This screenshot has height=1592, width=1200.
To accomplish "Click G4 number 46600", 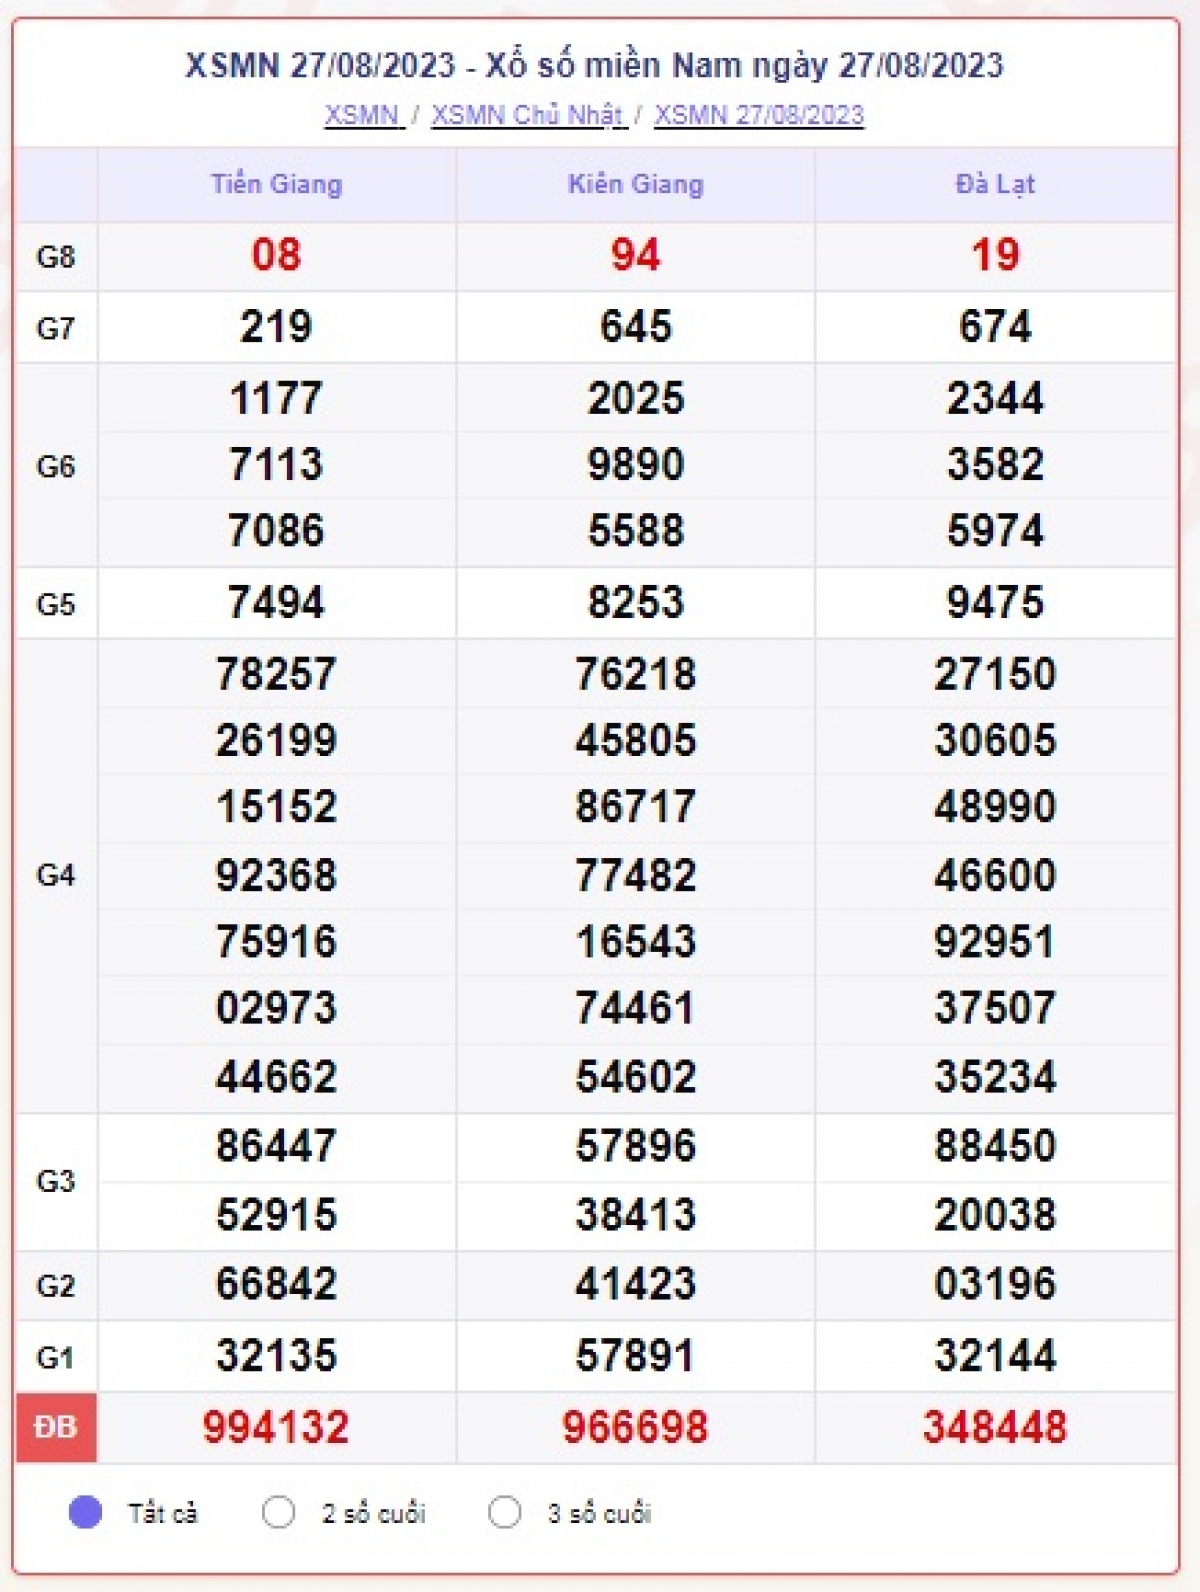I will [x=995, y=875].
